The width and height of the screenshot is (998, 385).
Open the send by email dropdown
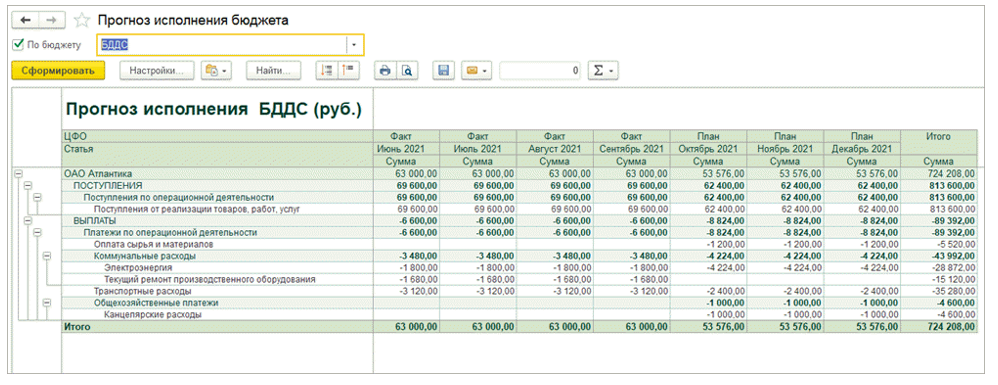(x=476, y=71)
